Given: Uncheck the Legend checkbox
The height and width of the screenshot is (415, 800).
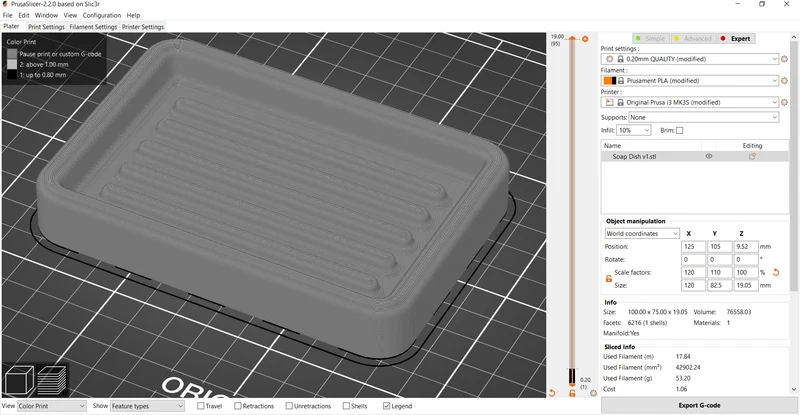Looking at the screenshot, I should pos(387,406).
